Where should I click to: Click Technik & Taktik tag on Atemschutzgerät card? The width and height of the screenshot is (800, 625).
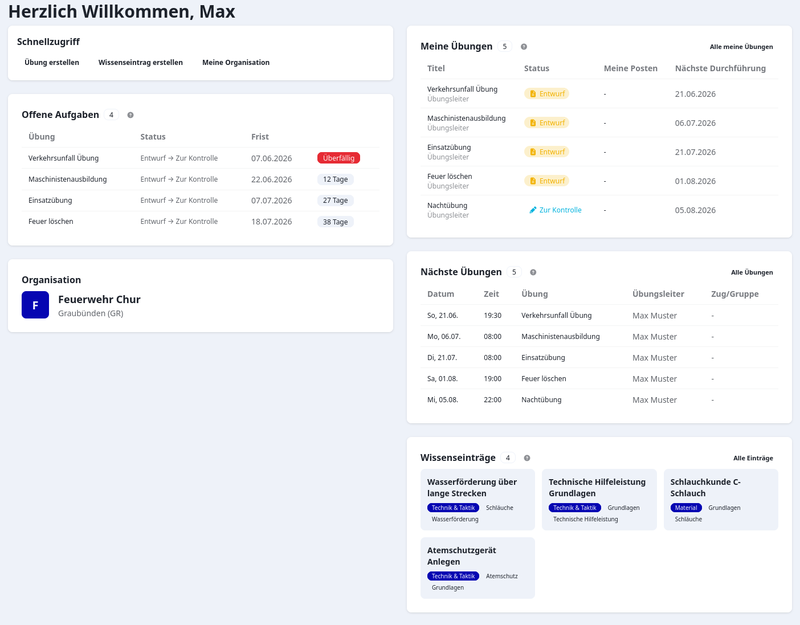453,576
